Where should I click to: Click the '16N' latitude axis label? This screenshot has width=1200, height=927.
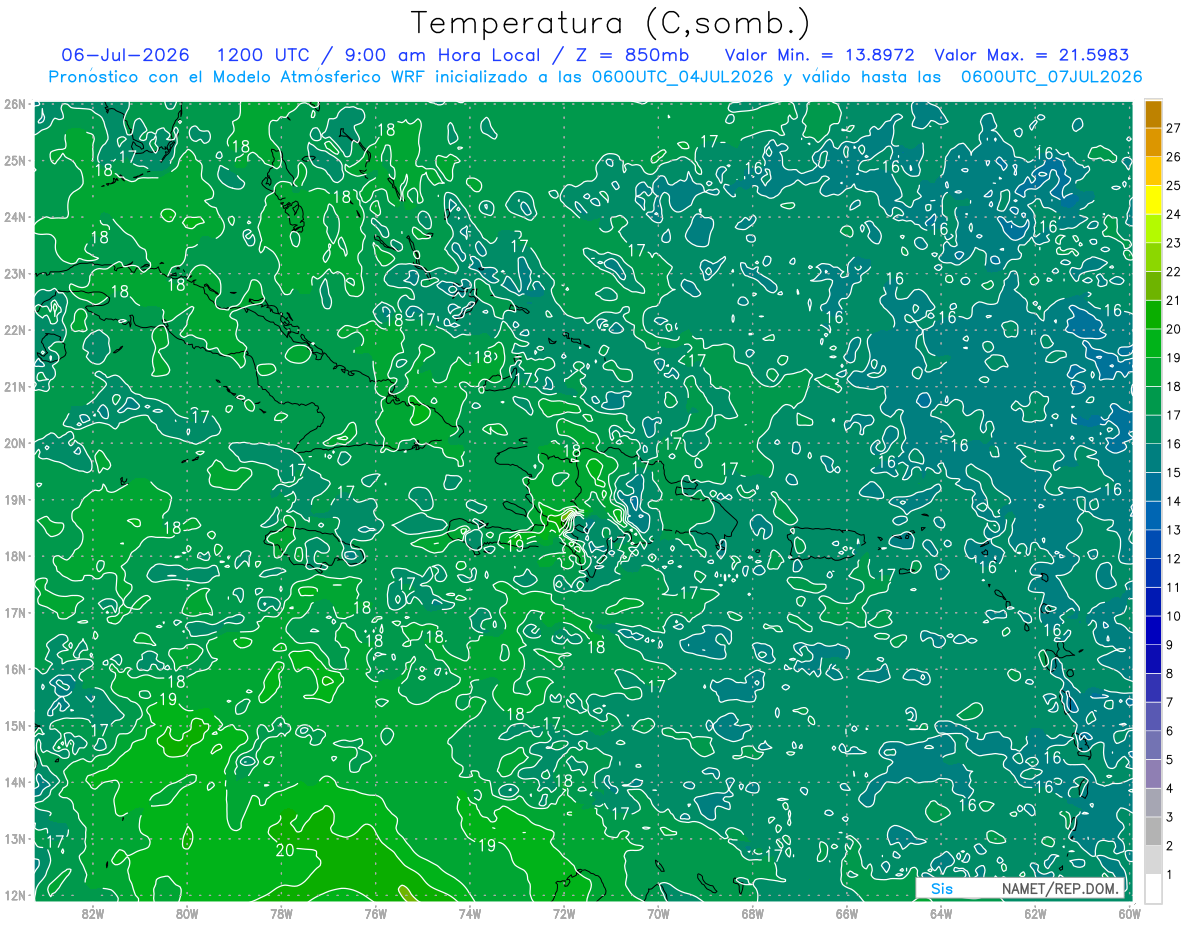[x=14, y=669]
